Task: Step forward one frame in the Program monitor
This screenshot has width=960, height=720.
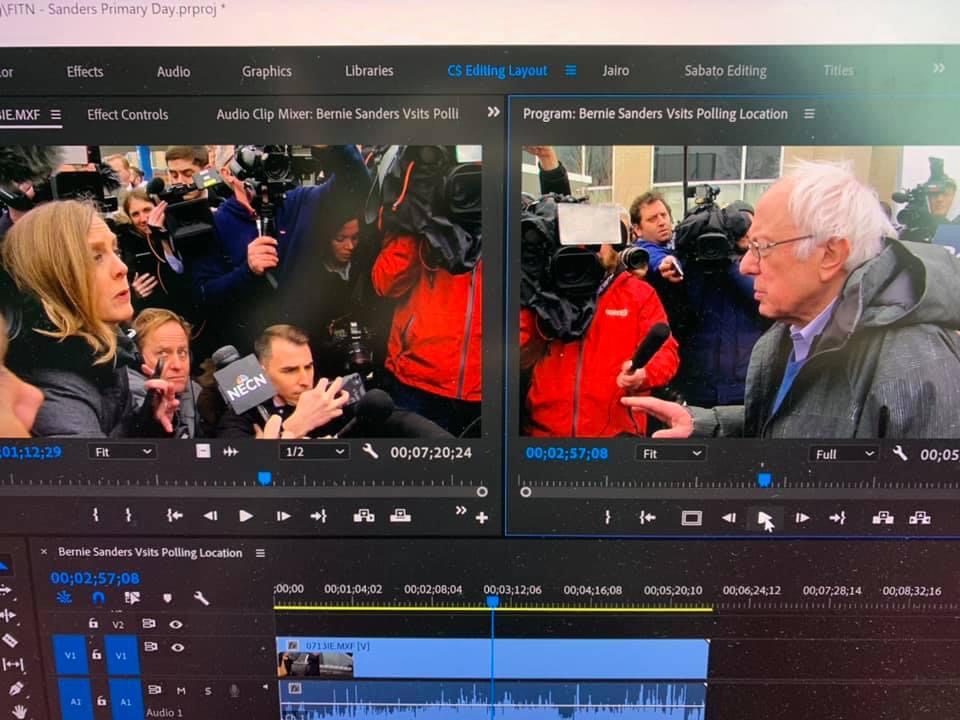Action: [x=802, y=518]
